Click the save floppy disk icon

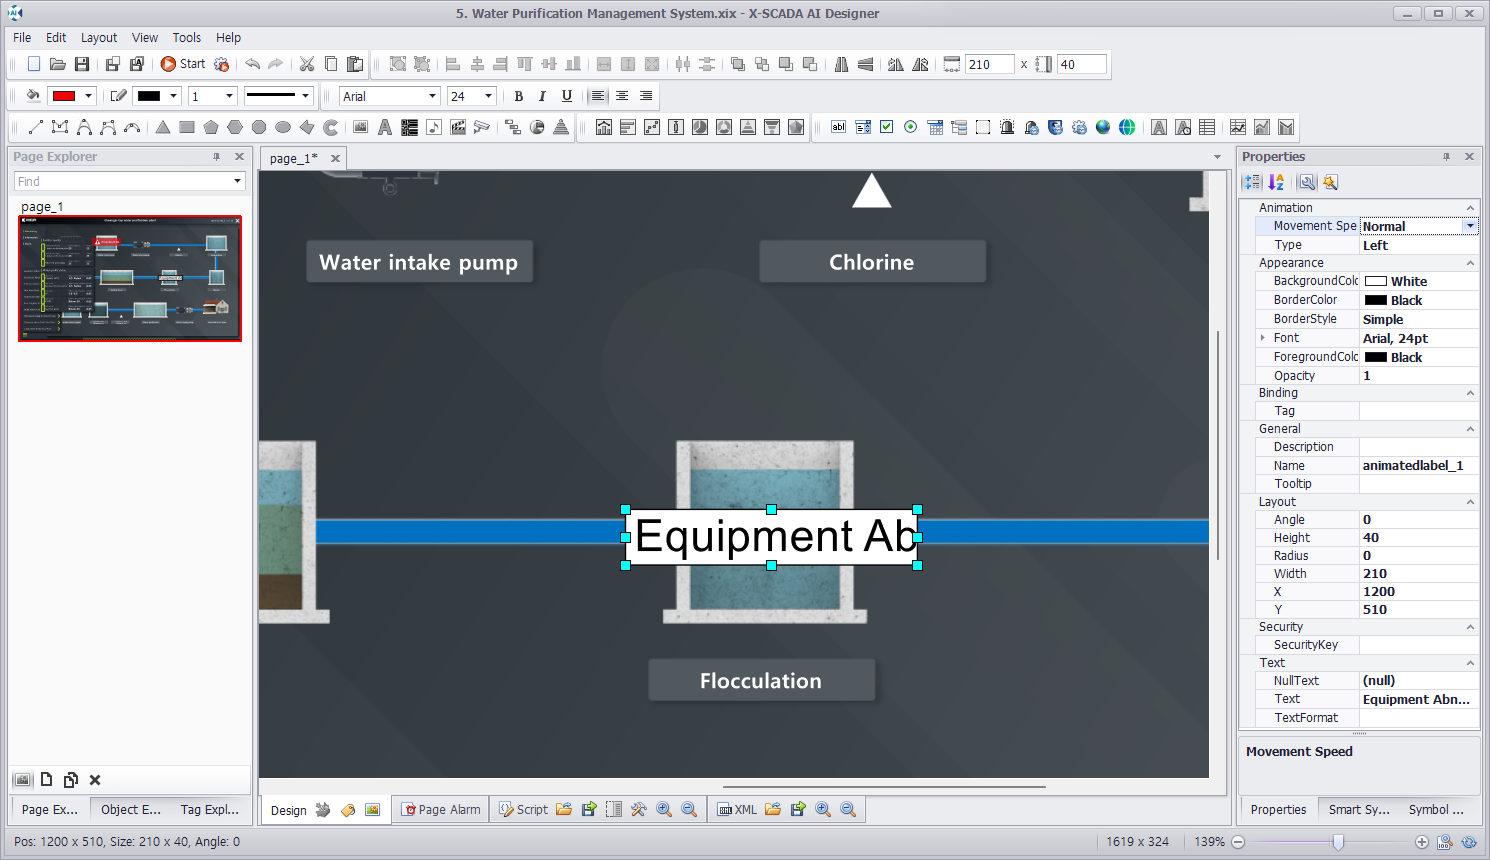[82, 64]
